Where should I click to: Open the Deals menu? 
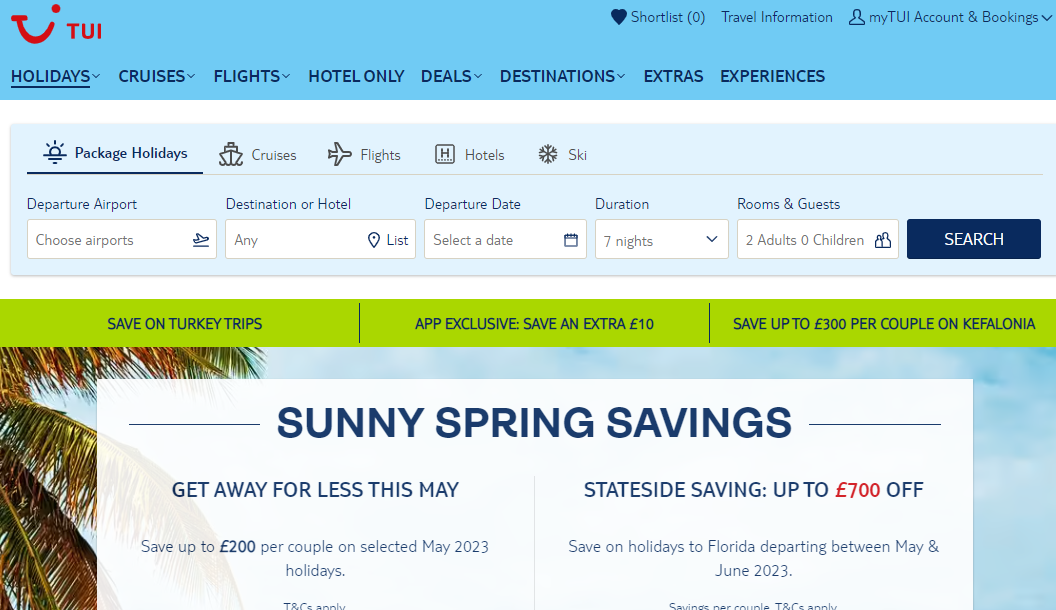click(451, 76)
